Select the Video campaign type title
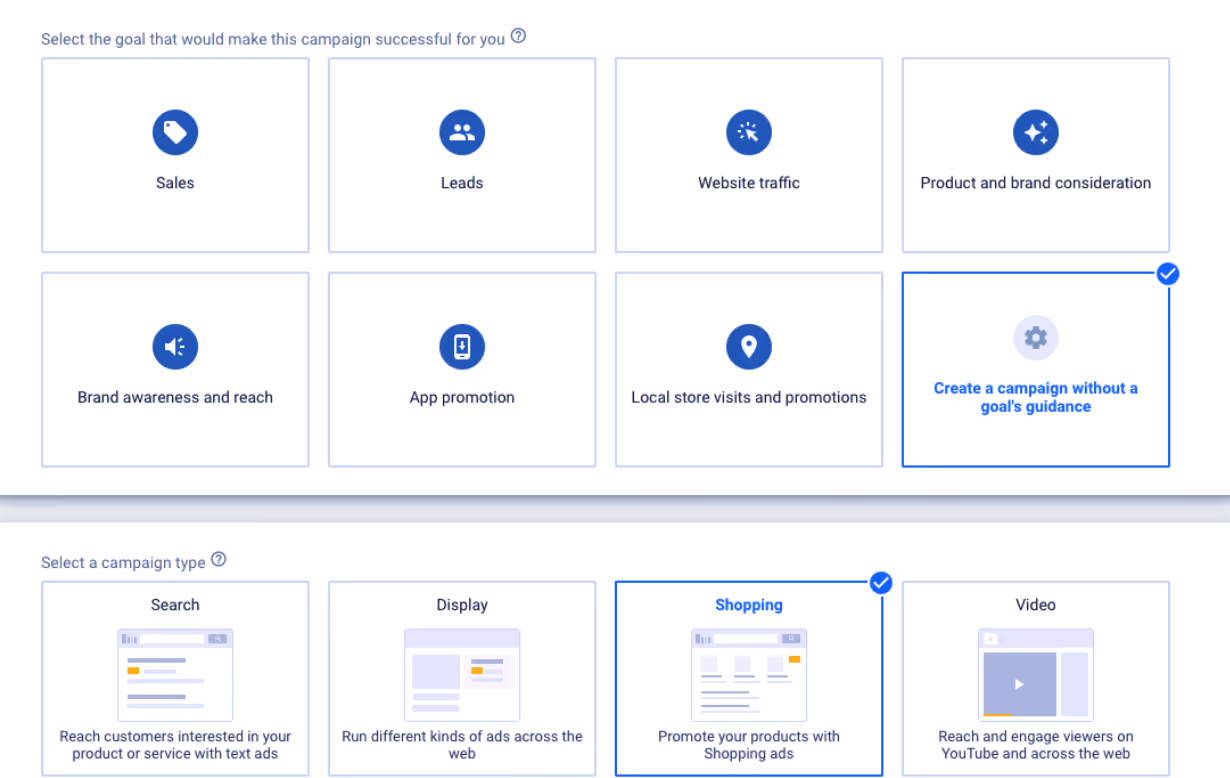1230x778 pixels. (x=1036, y=605)
